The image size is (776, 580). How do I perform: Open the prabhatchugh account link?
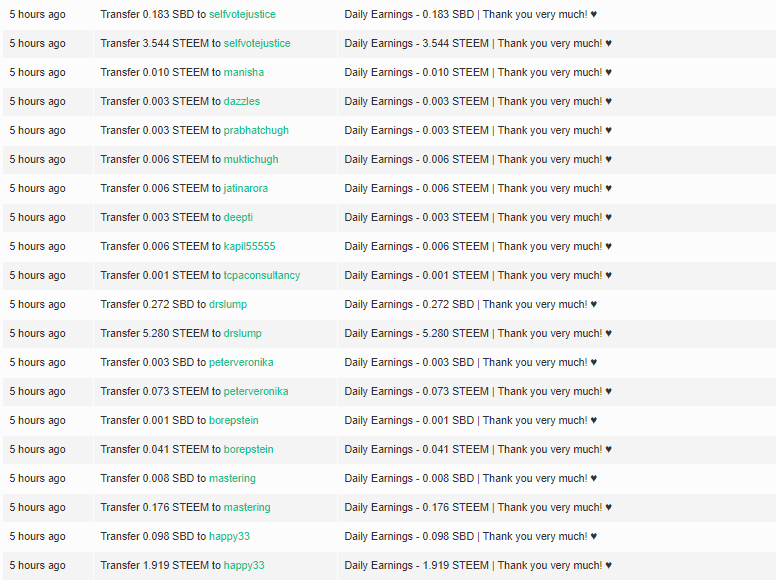pyautogui.click(x=256, y=130)
